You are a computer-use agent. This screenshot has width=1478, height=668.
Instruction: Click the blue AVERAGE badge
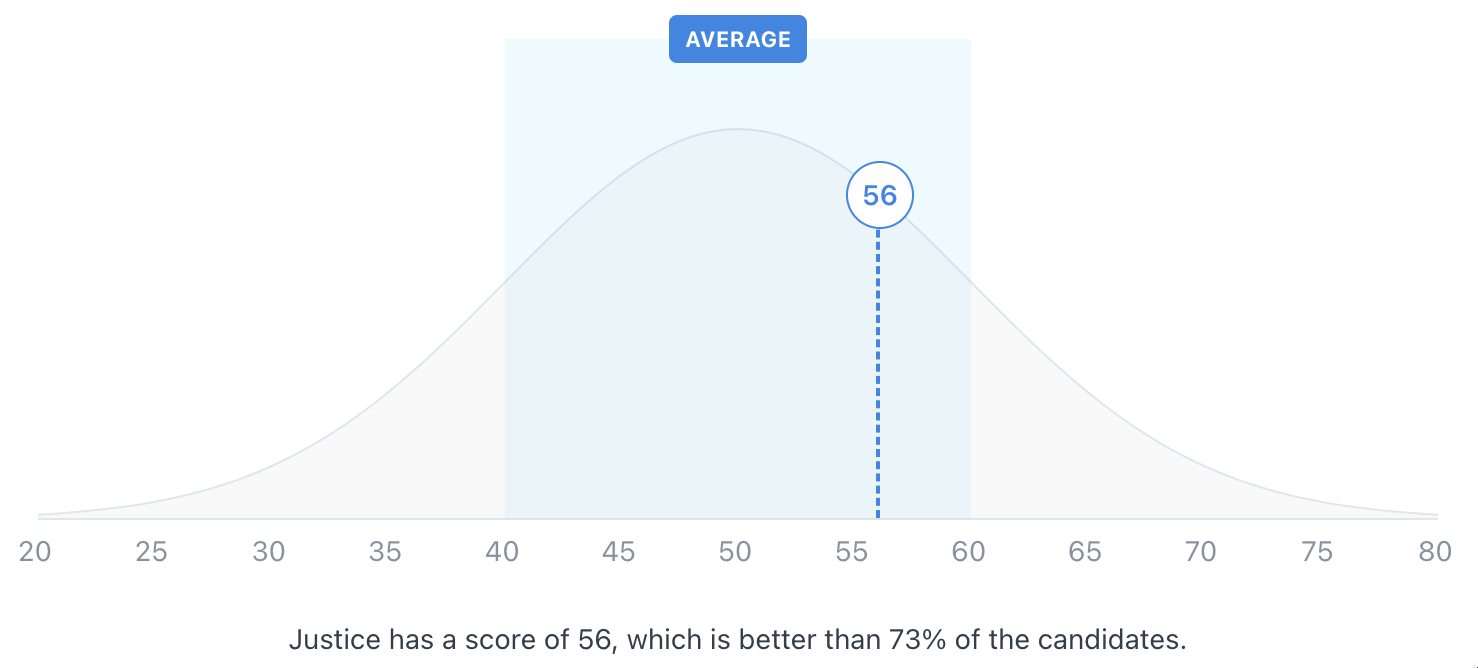[738, 40]
